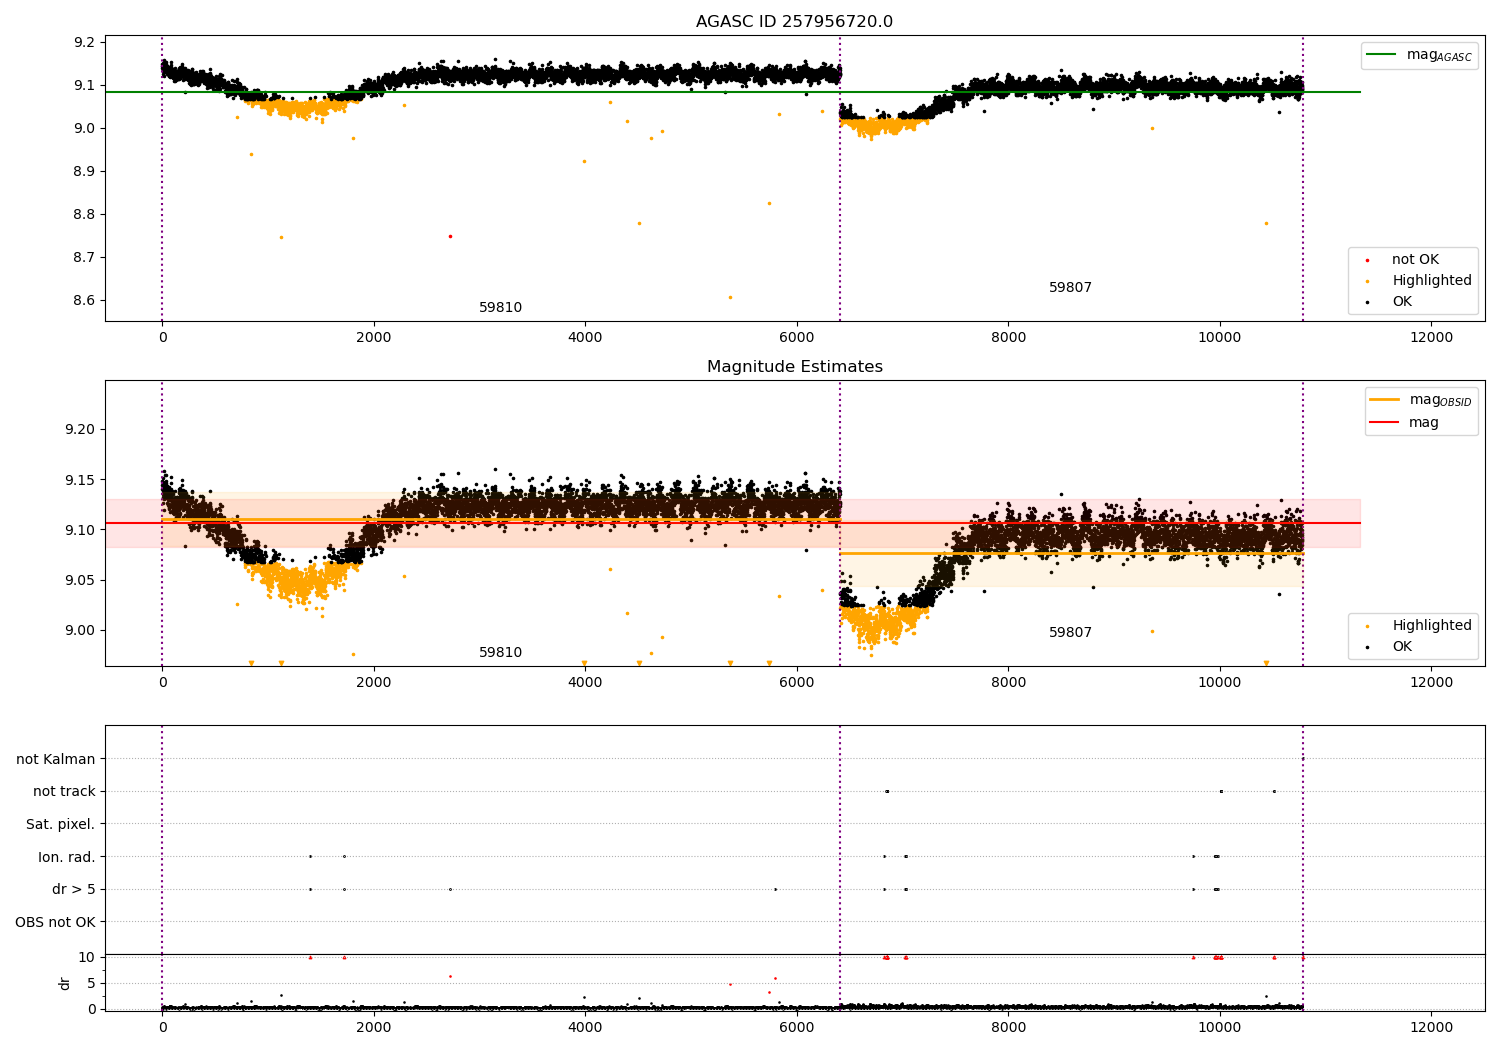Image resolution: width=1500 pixels, height=1050 pixels.
Task: Click the 'OBS not OK' axis label
Action: [x=56, y=922]
